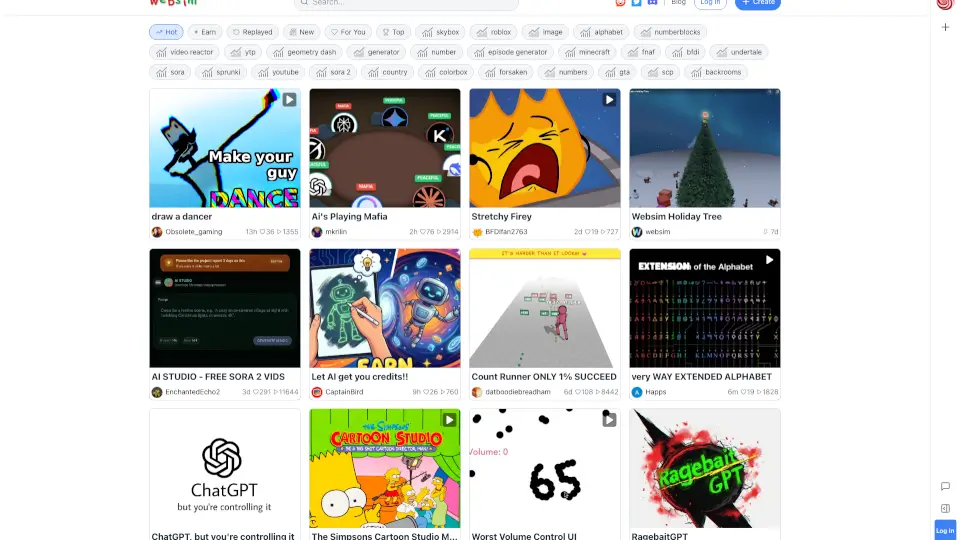Filter by the minecraft trending tag
960x540 pixels.
tap(587, 52)
